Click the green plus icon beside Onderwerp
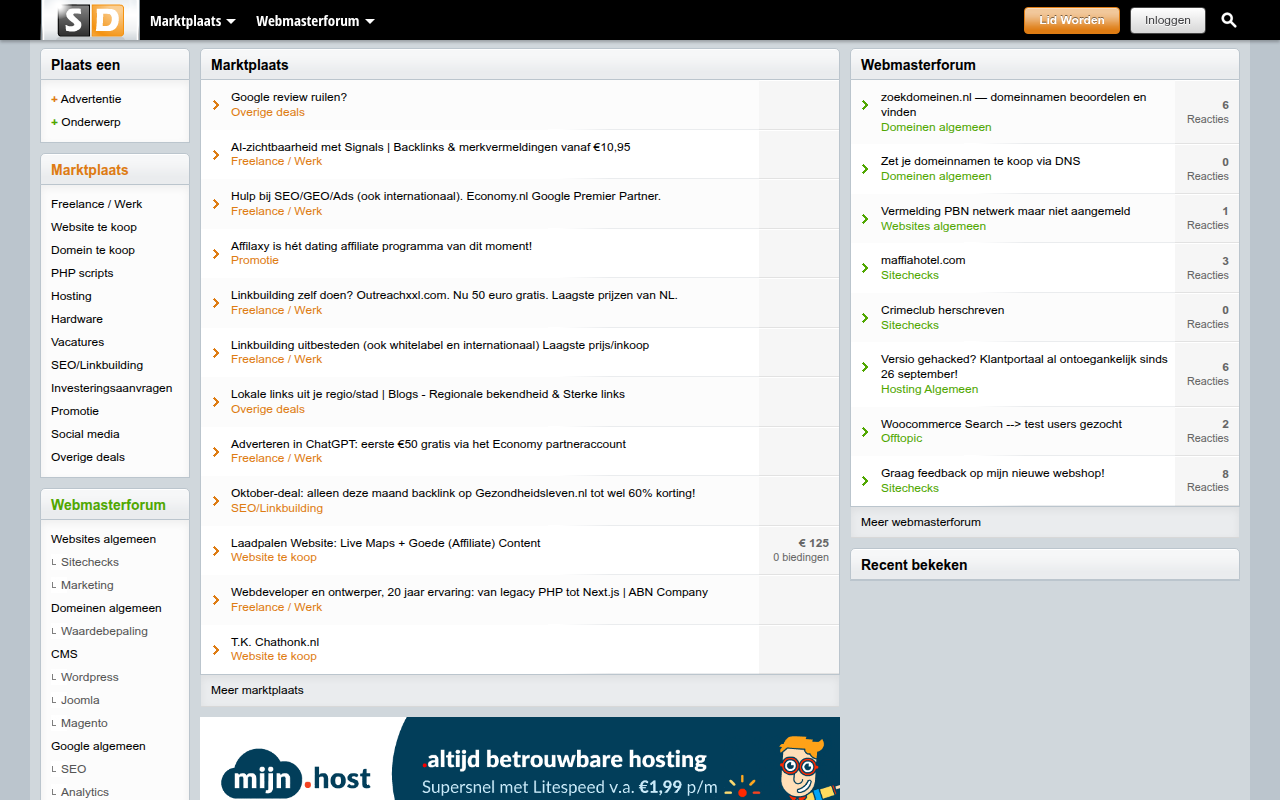This screenshot has width=1280, height=800. pyautogui.click(x=54, y=123)
